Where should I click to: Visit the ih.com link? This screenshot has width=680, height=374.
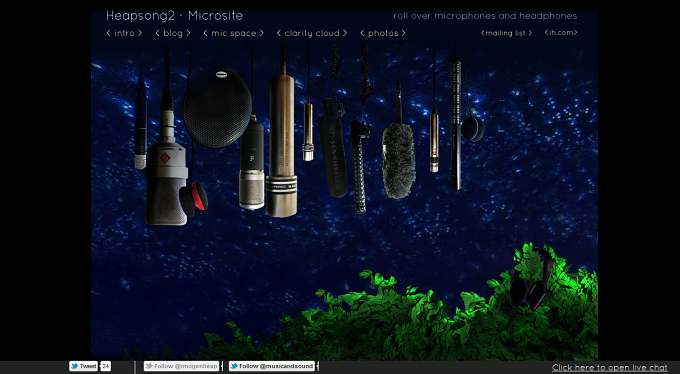click(561, 33)
